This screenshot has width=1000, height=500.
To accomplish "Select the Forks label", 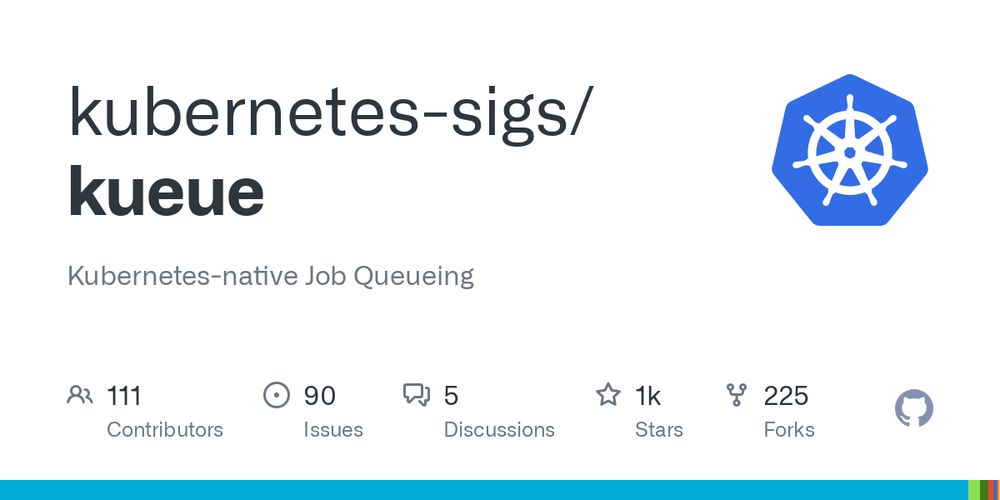I will (789, 430).
